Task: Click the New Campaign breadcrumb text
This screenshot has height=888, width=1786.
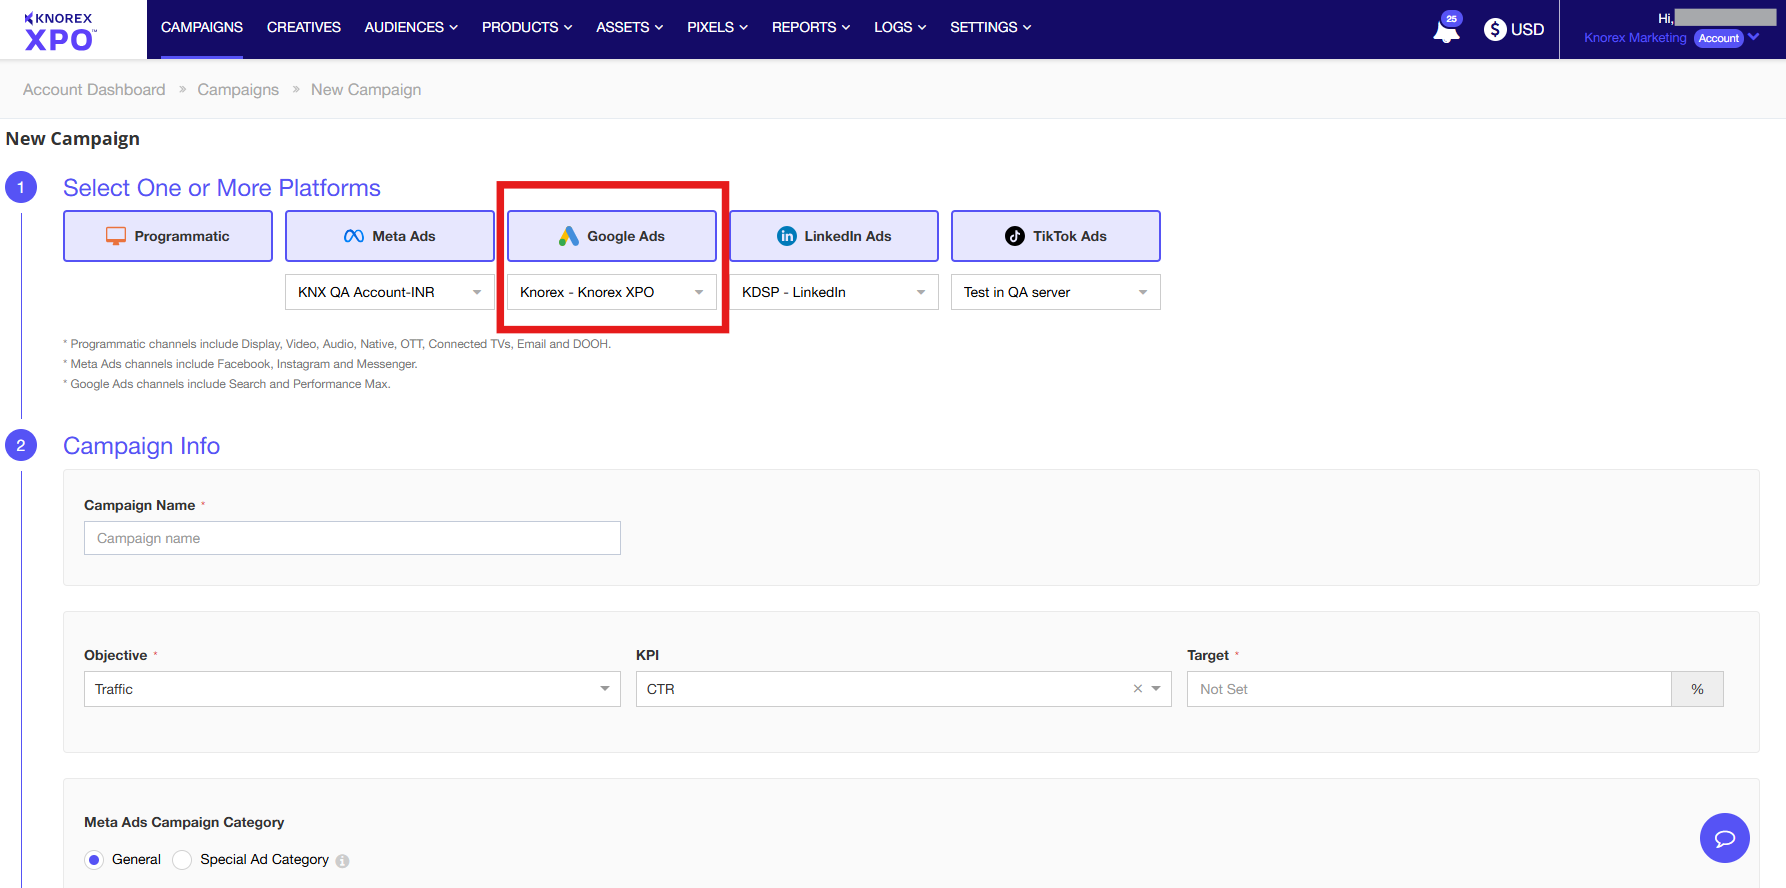Action: [366, 89]
